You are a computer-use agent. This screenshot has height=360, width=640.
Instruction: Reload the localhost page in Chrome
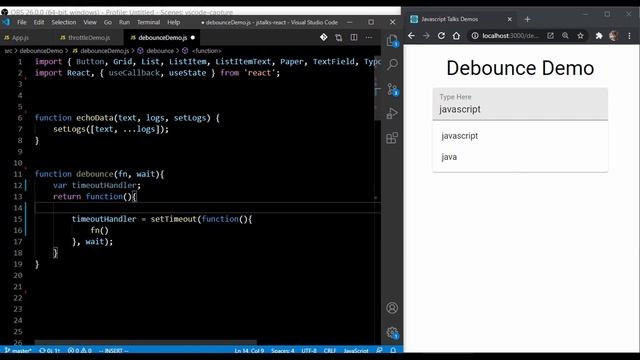click(441, 36)
